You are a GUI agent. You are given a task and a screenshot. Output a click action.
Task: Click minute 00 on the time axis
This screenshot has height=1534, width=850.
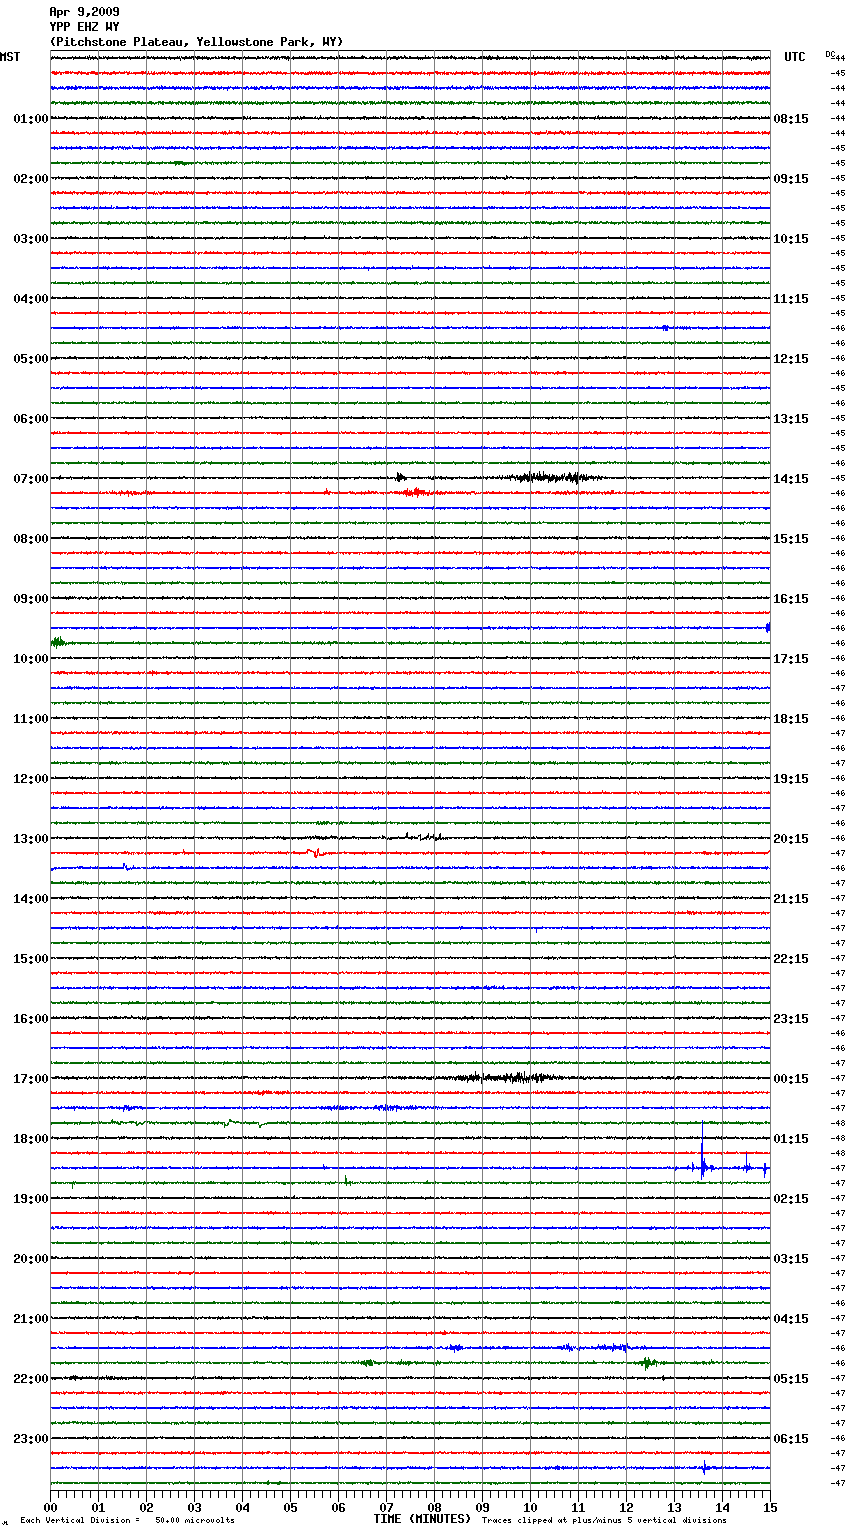50,1507
